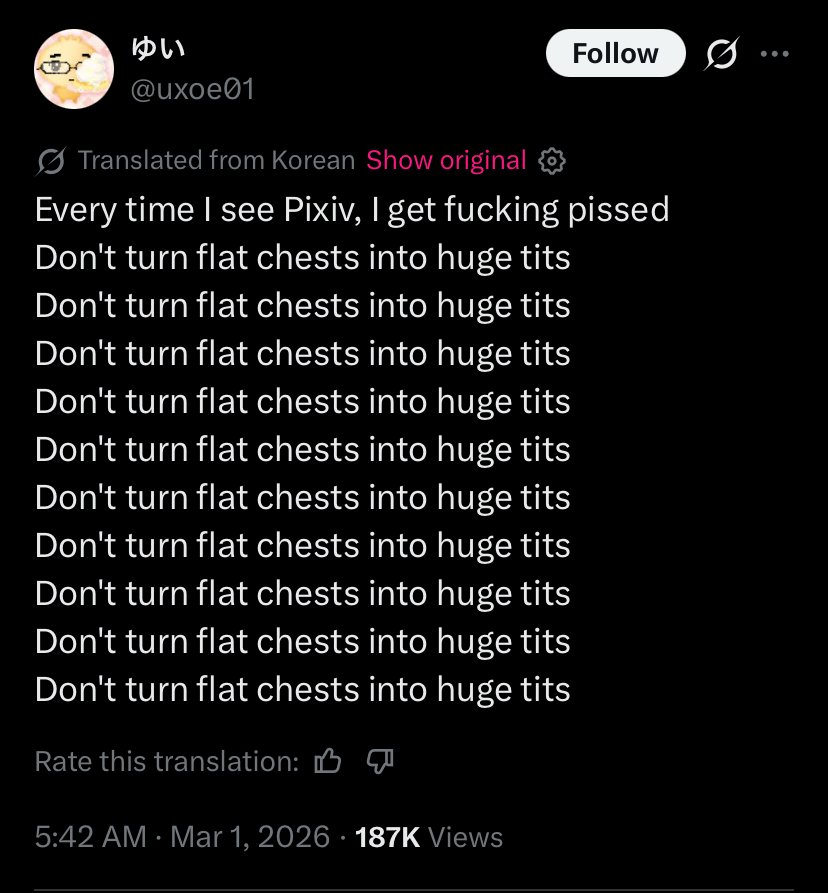Open translation settings gear icon
This screenshot has width=828, height=893.
point(552,161)
